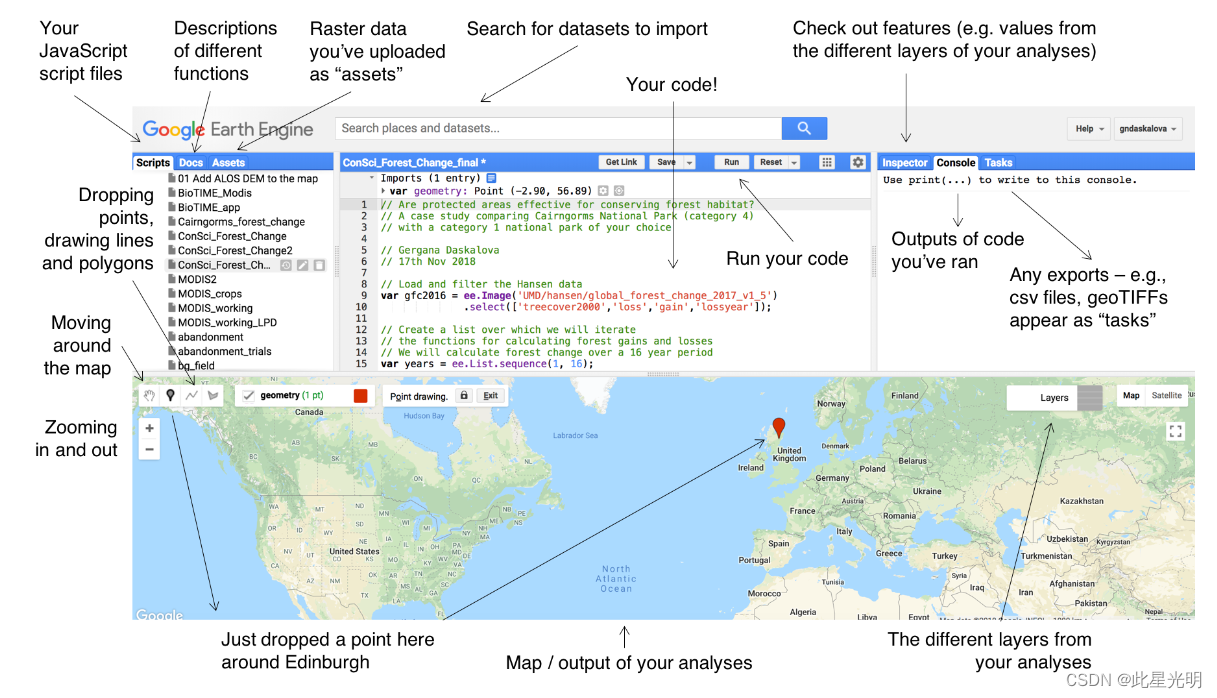Switch map to Map view

tap(1131, 396)
